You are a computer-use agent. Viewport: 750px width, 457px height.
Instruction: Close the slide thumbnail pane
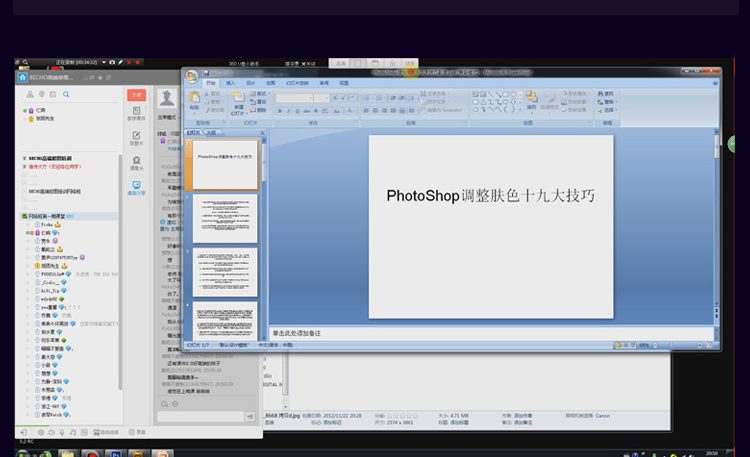point(262,133)
